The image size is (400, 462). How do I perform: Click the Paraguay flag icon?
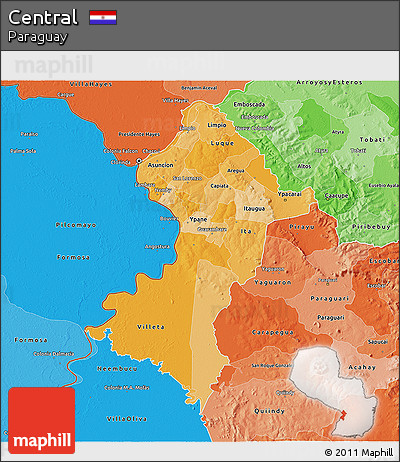tap(103, 18)
